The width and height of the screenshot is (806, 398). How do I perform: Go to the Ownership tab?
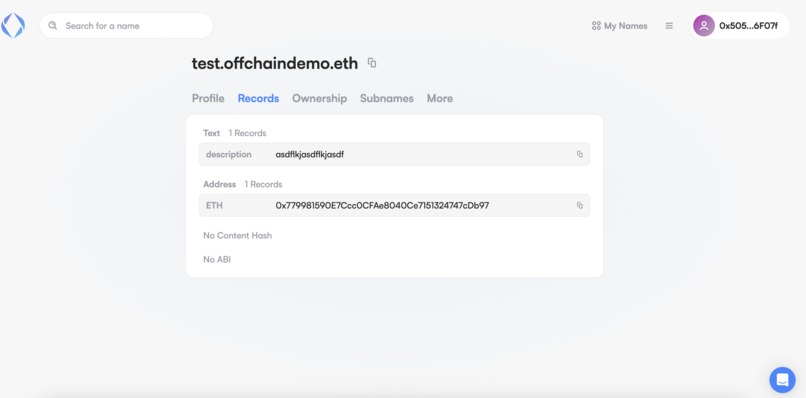click(x=319, y=98)
